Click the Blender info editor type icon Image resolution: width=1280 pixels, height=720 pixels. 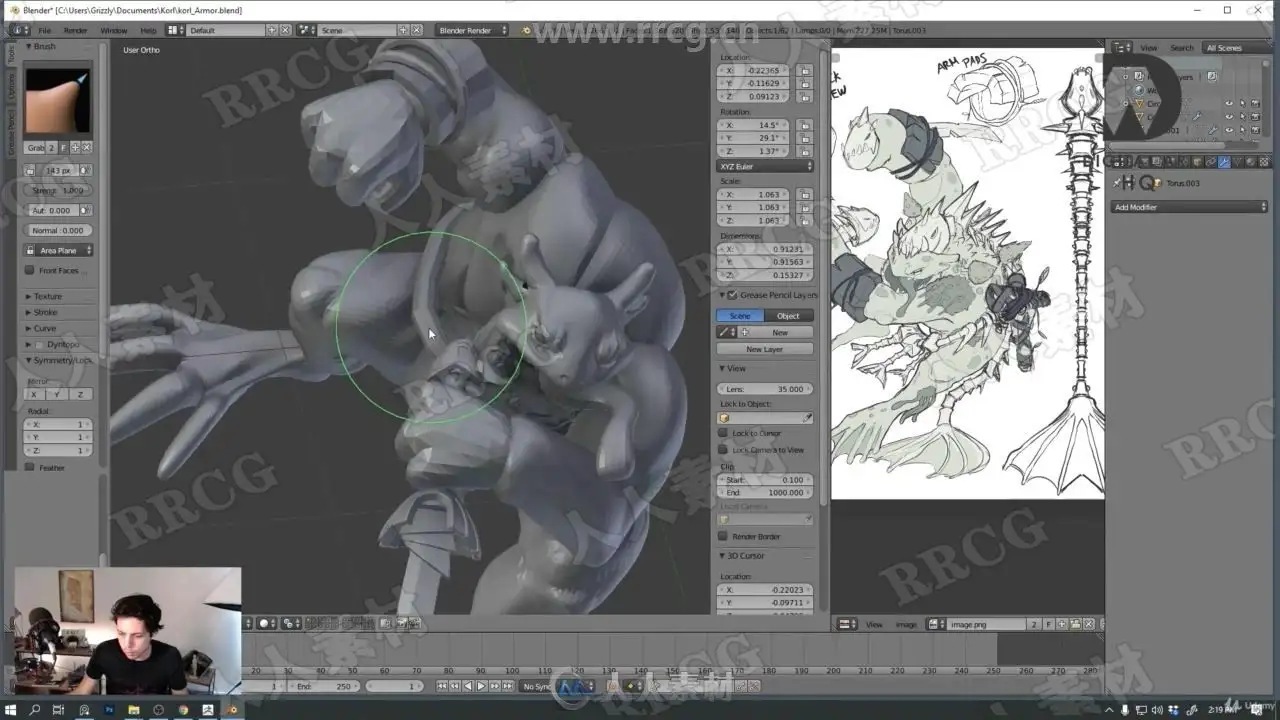pos(19,30)
